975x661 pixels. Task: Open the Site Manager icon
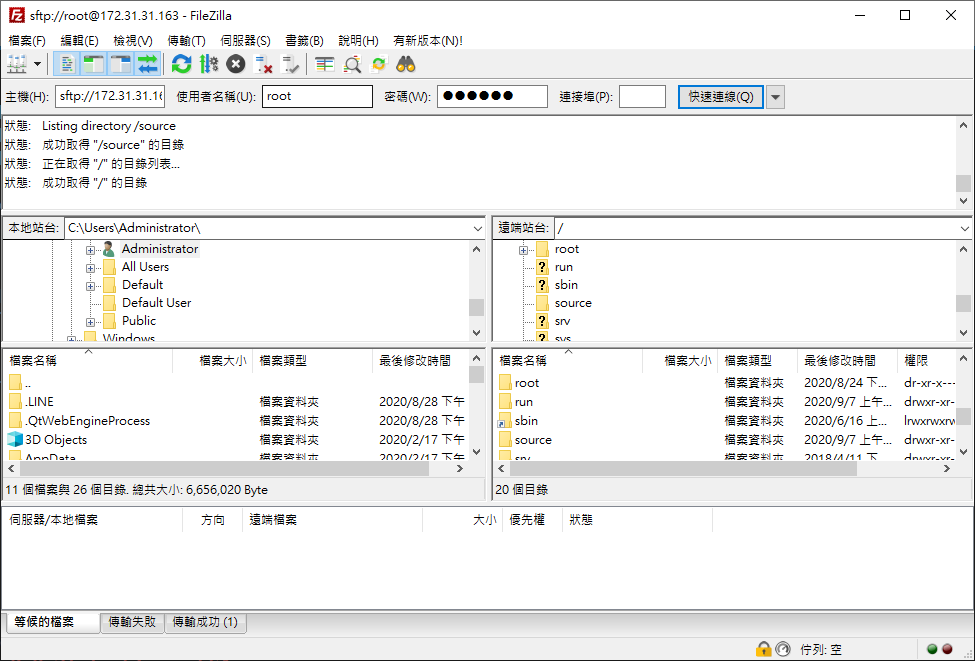pos(17,64)
